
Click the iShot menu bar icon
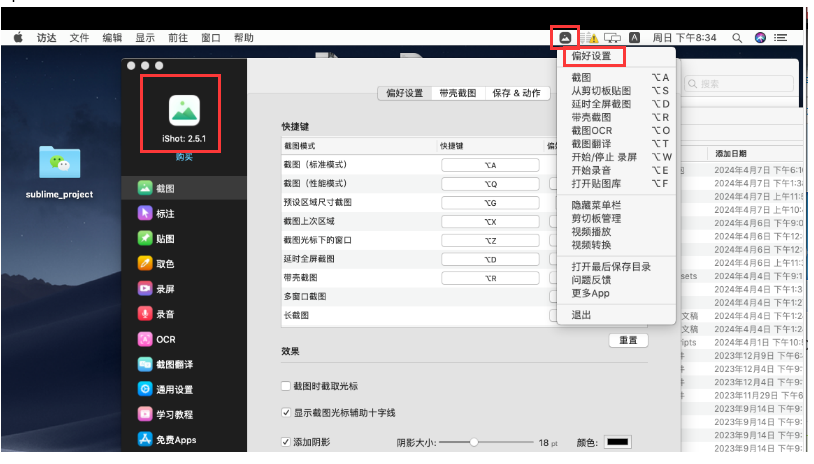tap(565, 37)
